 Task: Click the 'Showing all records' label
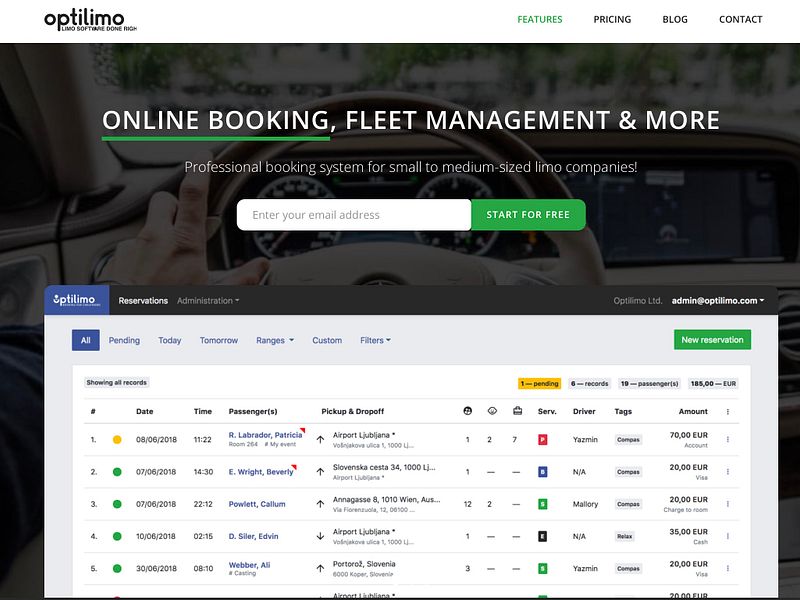(x=116, y=383)
